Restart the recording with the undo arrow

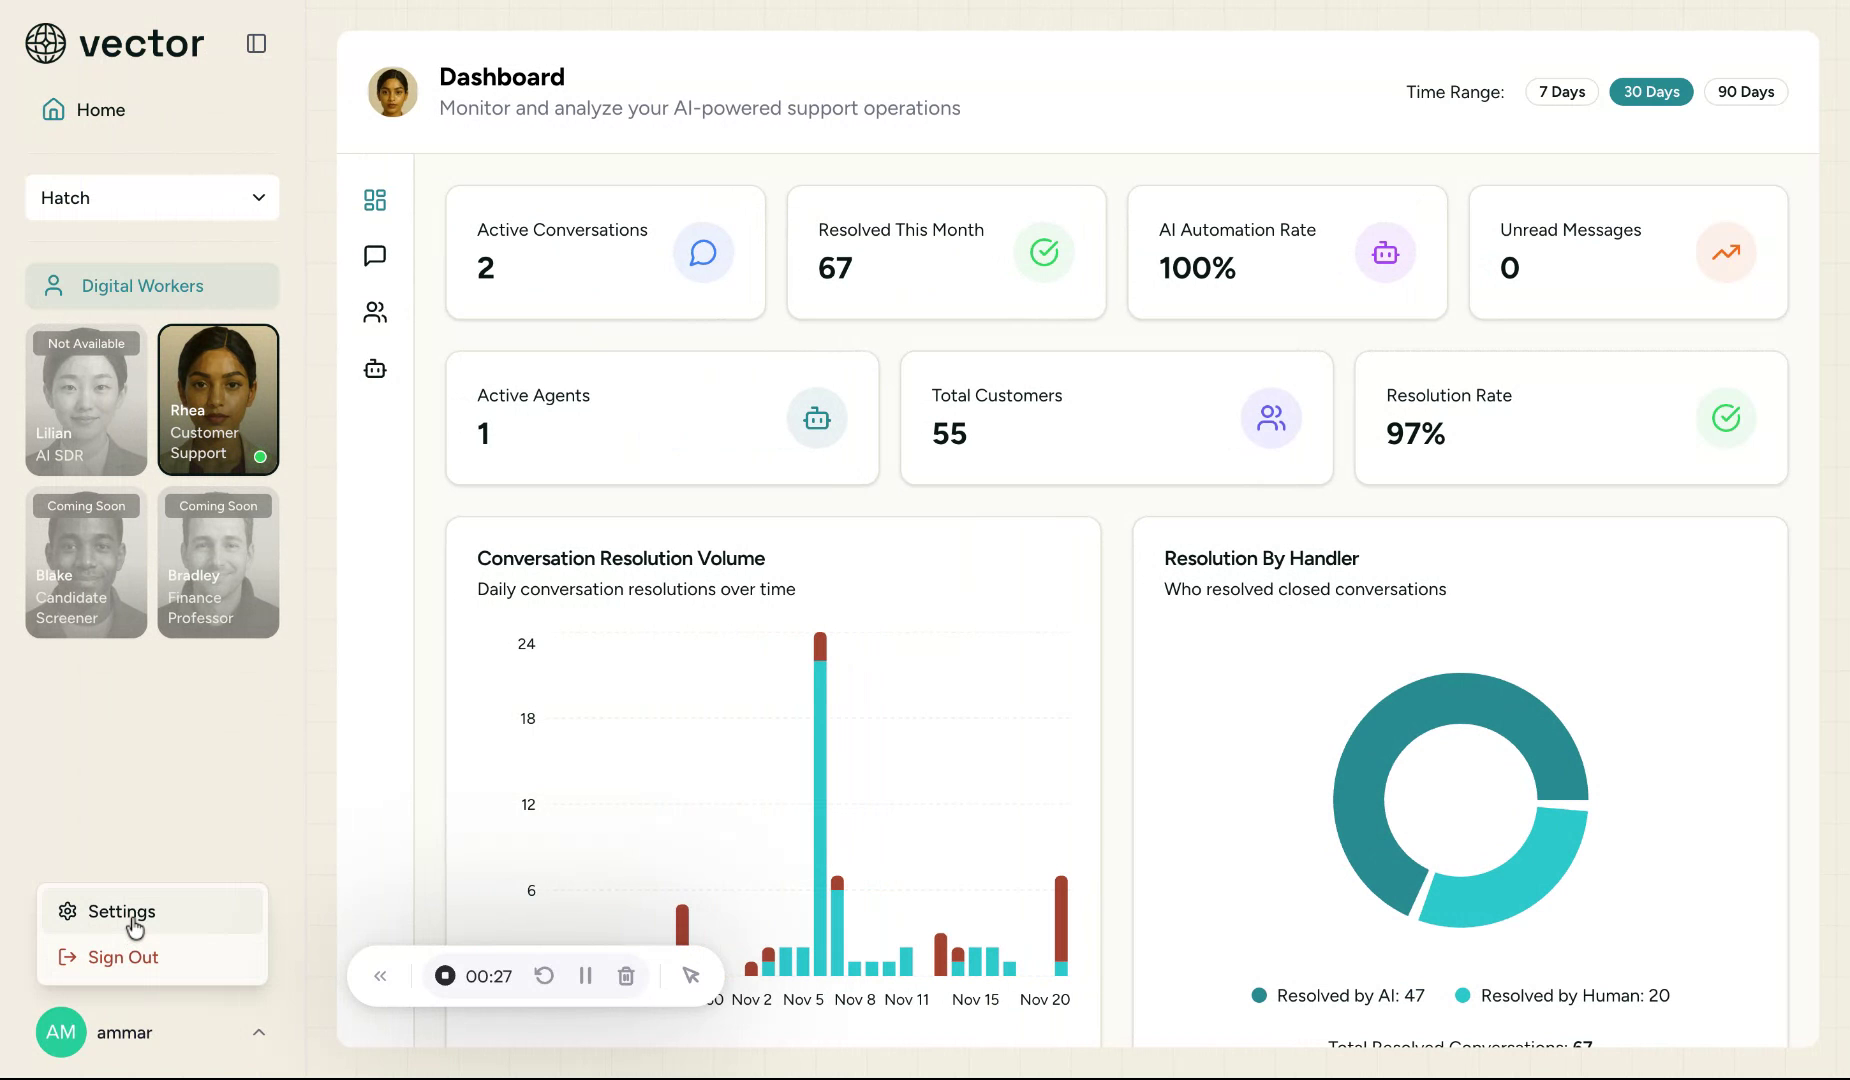(544, 976)
